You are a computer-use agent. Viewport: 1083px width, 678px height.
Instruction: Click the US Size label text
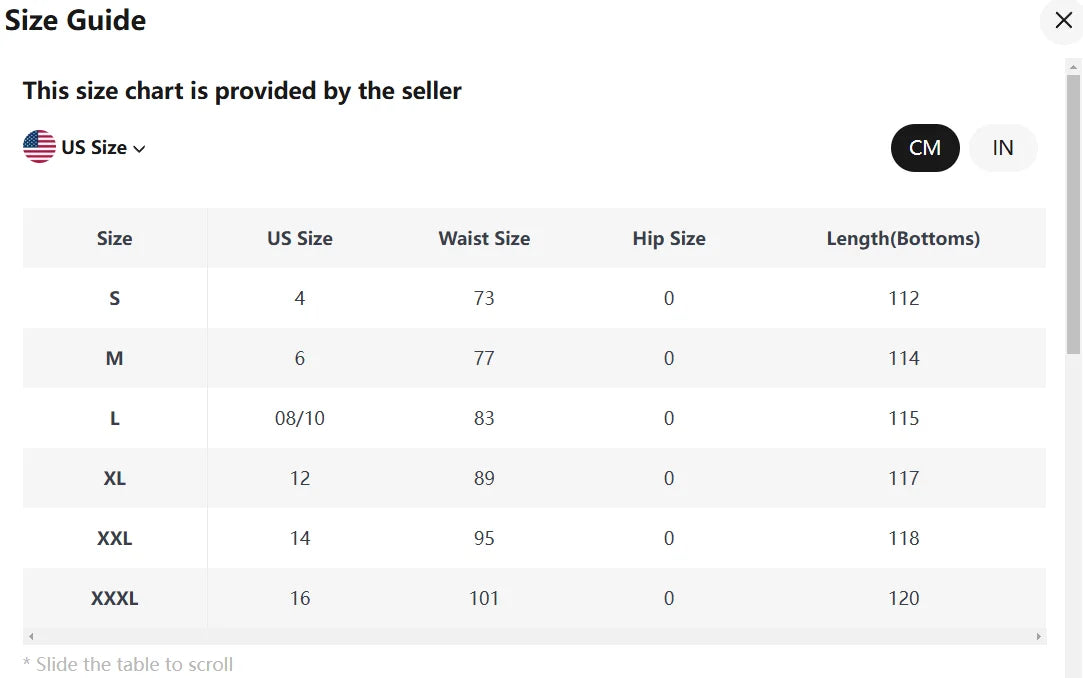pos(94,148)
